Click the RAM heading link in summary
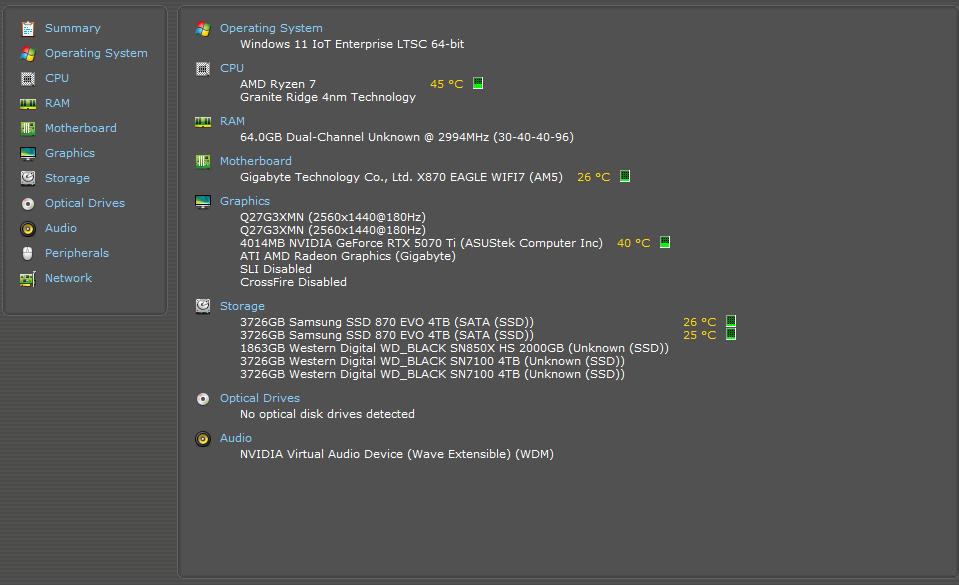 pyautogui.click(x=232, y=122)
